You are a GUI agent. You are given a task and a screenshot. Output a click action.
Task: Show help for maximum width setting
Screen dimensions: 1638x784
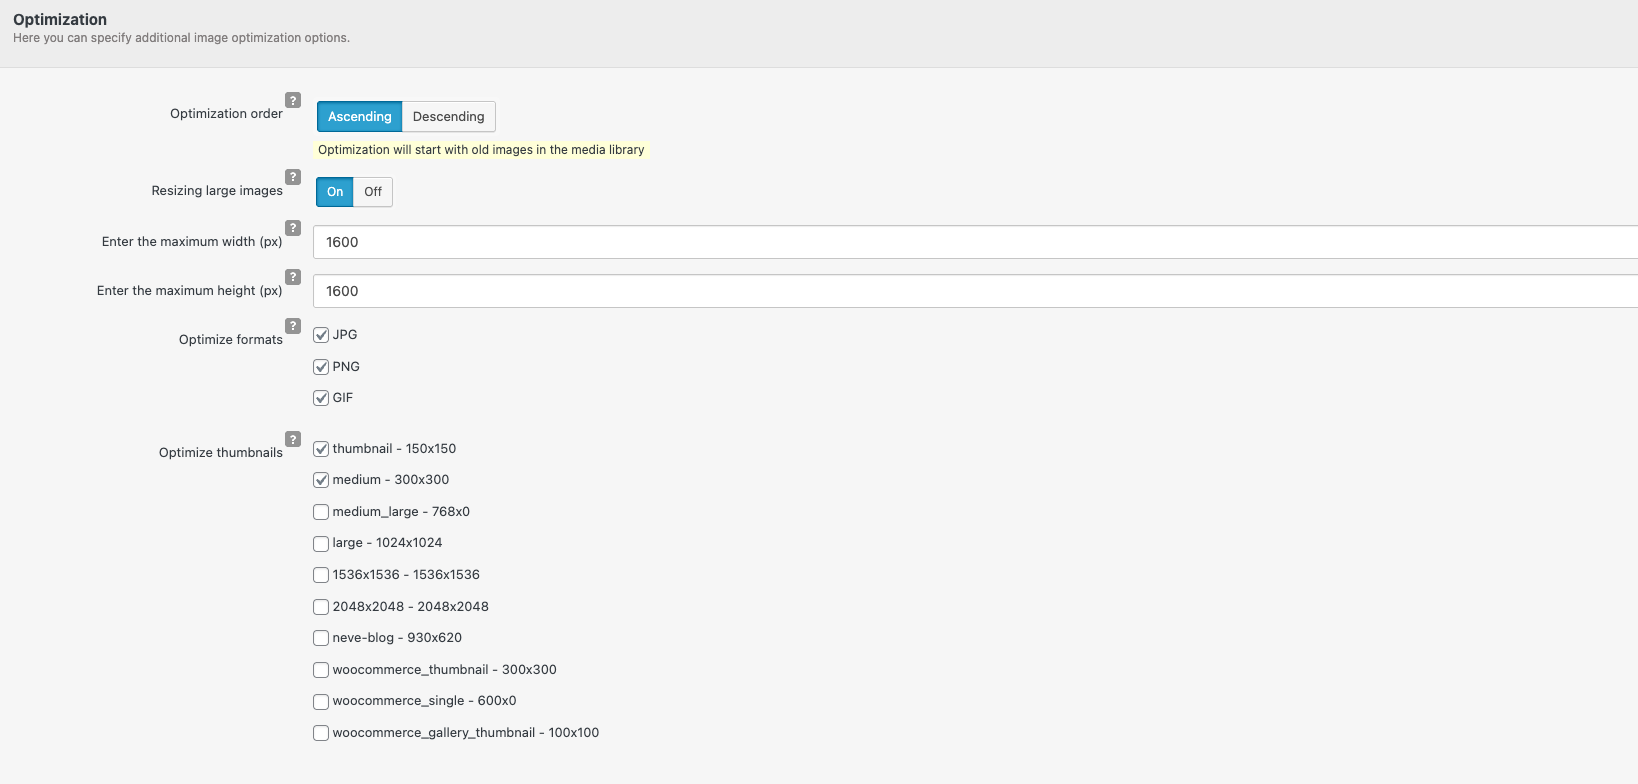click(x=293, y=228)
